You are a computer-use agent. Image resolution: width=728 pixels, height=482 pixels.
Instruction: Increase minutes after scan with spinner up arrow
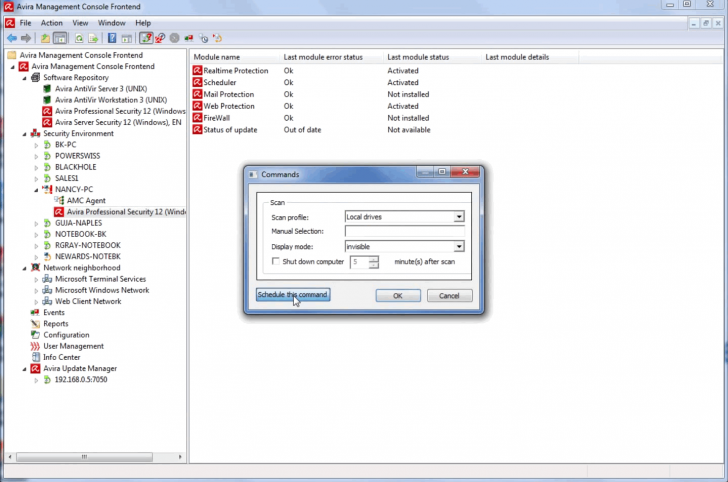(374, 259)
